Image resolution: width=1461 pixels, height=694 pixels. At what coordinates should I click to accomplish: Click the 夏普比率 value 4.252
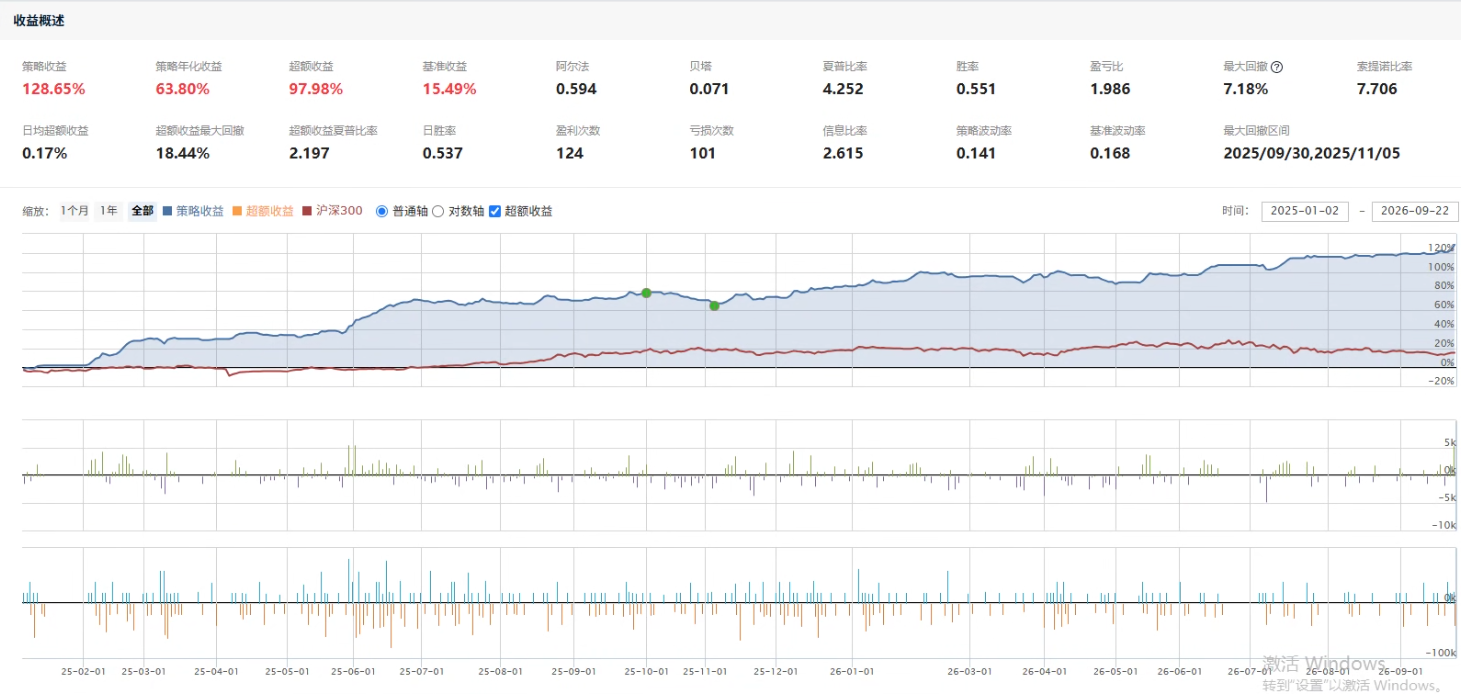tap(843, 89)
